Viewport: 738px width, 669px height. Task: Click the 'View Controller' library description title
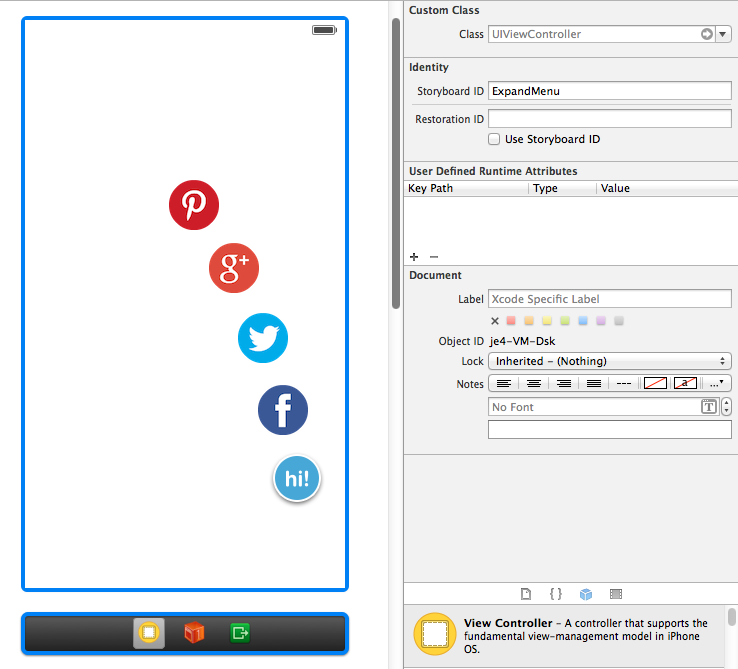508,623
